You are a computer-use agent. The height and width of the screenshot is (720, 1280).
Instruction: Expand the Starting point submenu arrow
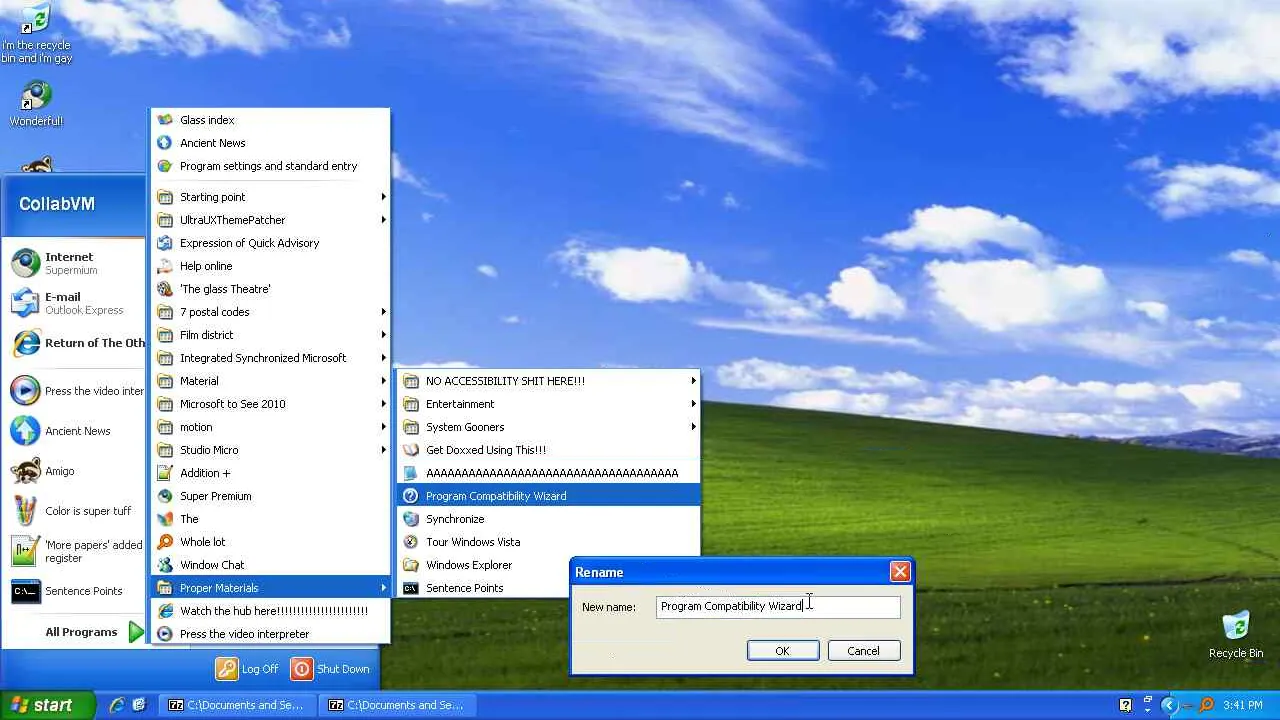(x=383, y=197)
